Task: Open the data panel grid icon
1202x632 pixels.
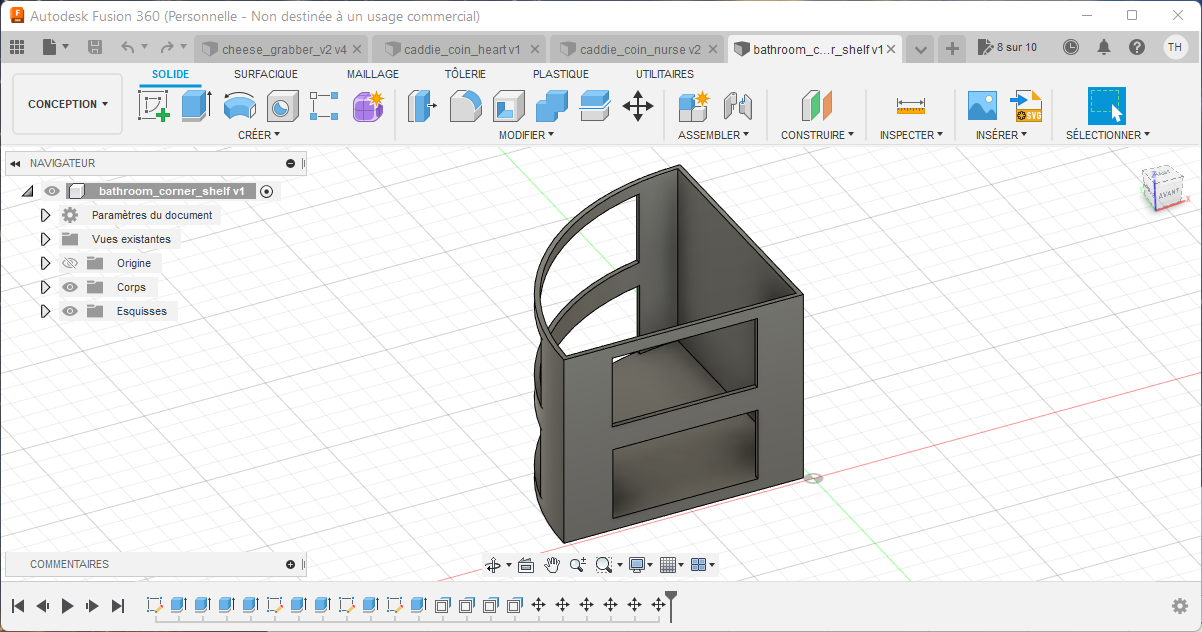Action: tap(17, 47)
